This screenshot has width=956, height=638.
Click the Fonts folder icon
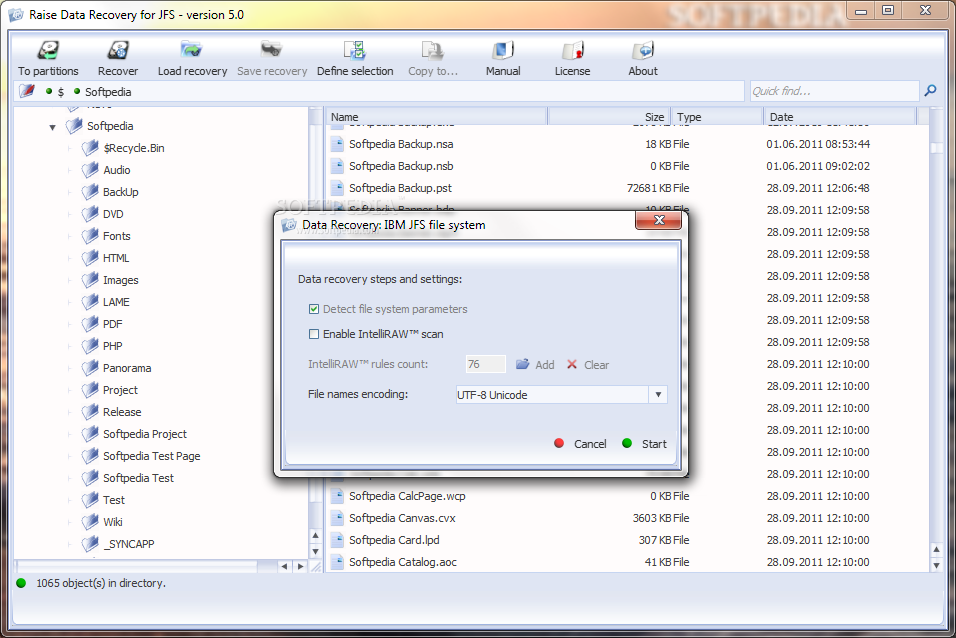pyautogui.click(x=90, y=235)
